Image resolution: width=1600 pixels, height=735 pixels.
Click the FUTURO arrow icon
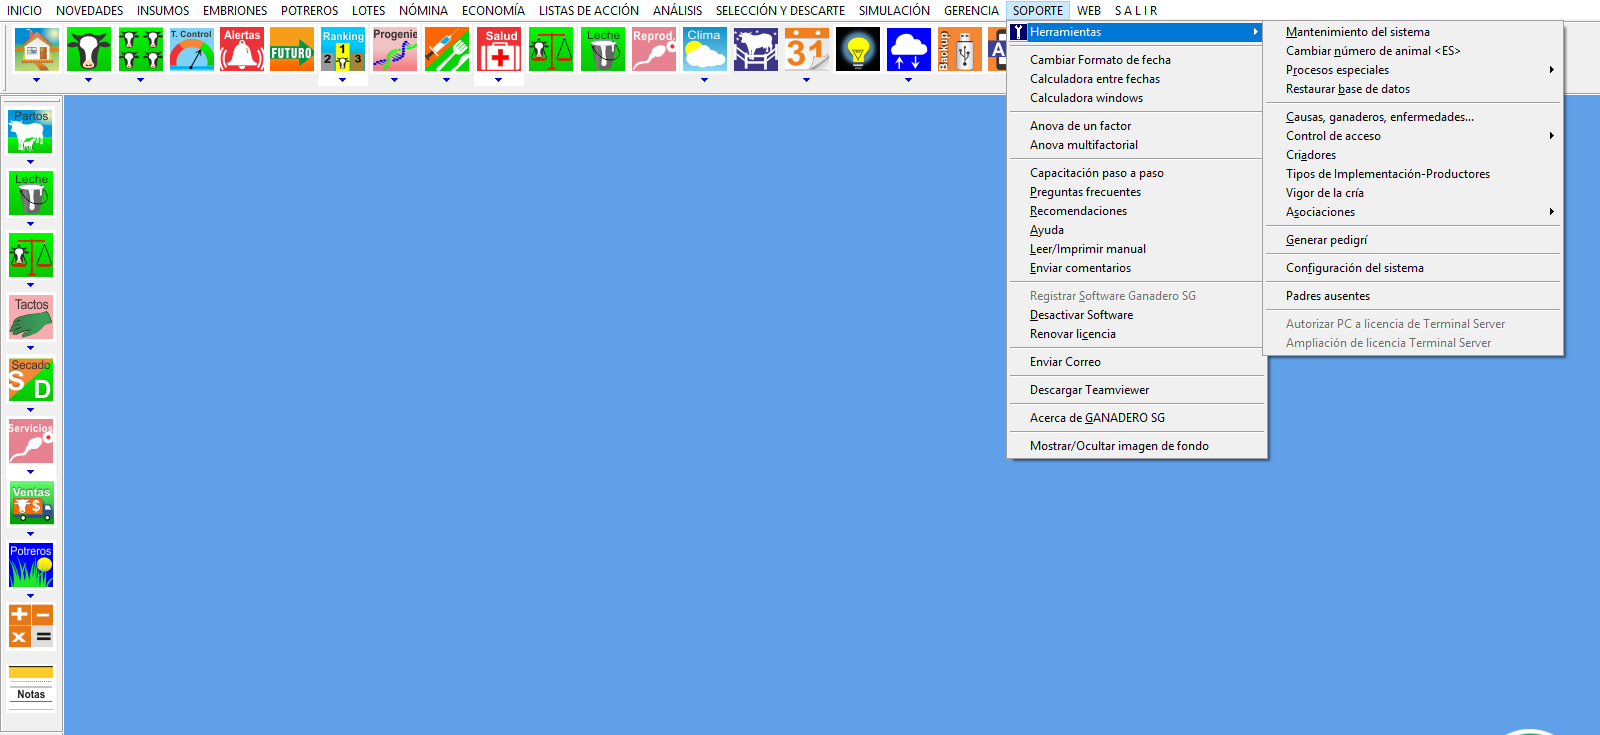(x=292, y=50)
